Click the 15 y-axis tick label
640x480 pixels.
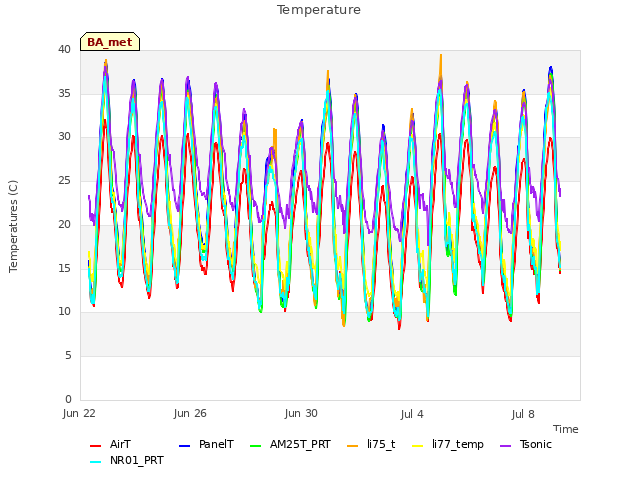(64, 268)
